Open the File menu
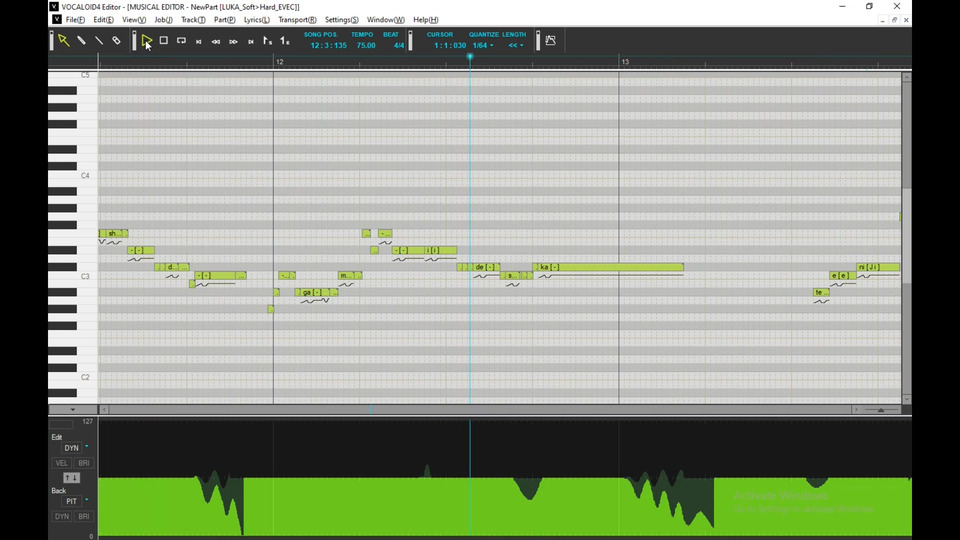This screenshot has width=960, height=540. 75,20
